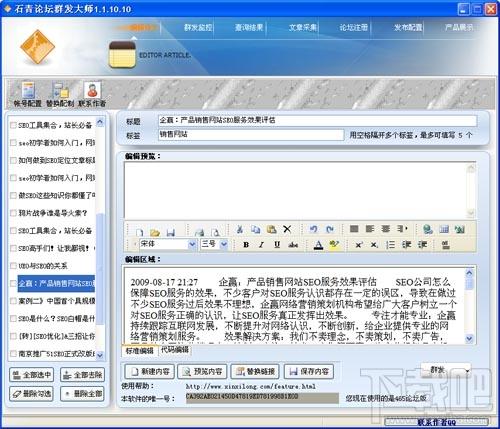Check 案例二 中国首个具规模 item
Viewport: 500px width, 429px height.
pyautogui.click(x=13, y=301)
